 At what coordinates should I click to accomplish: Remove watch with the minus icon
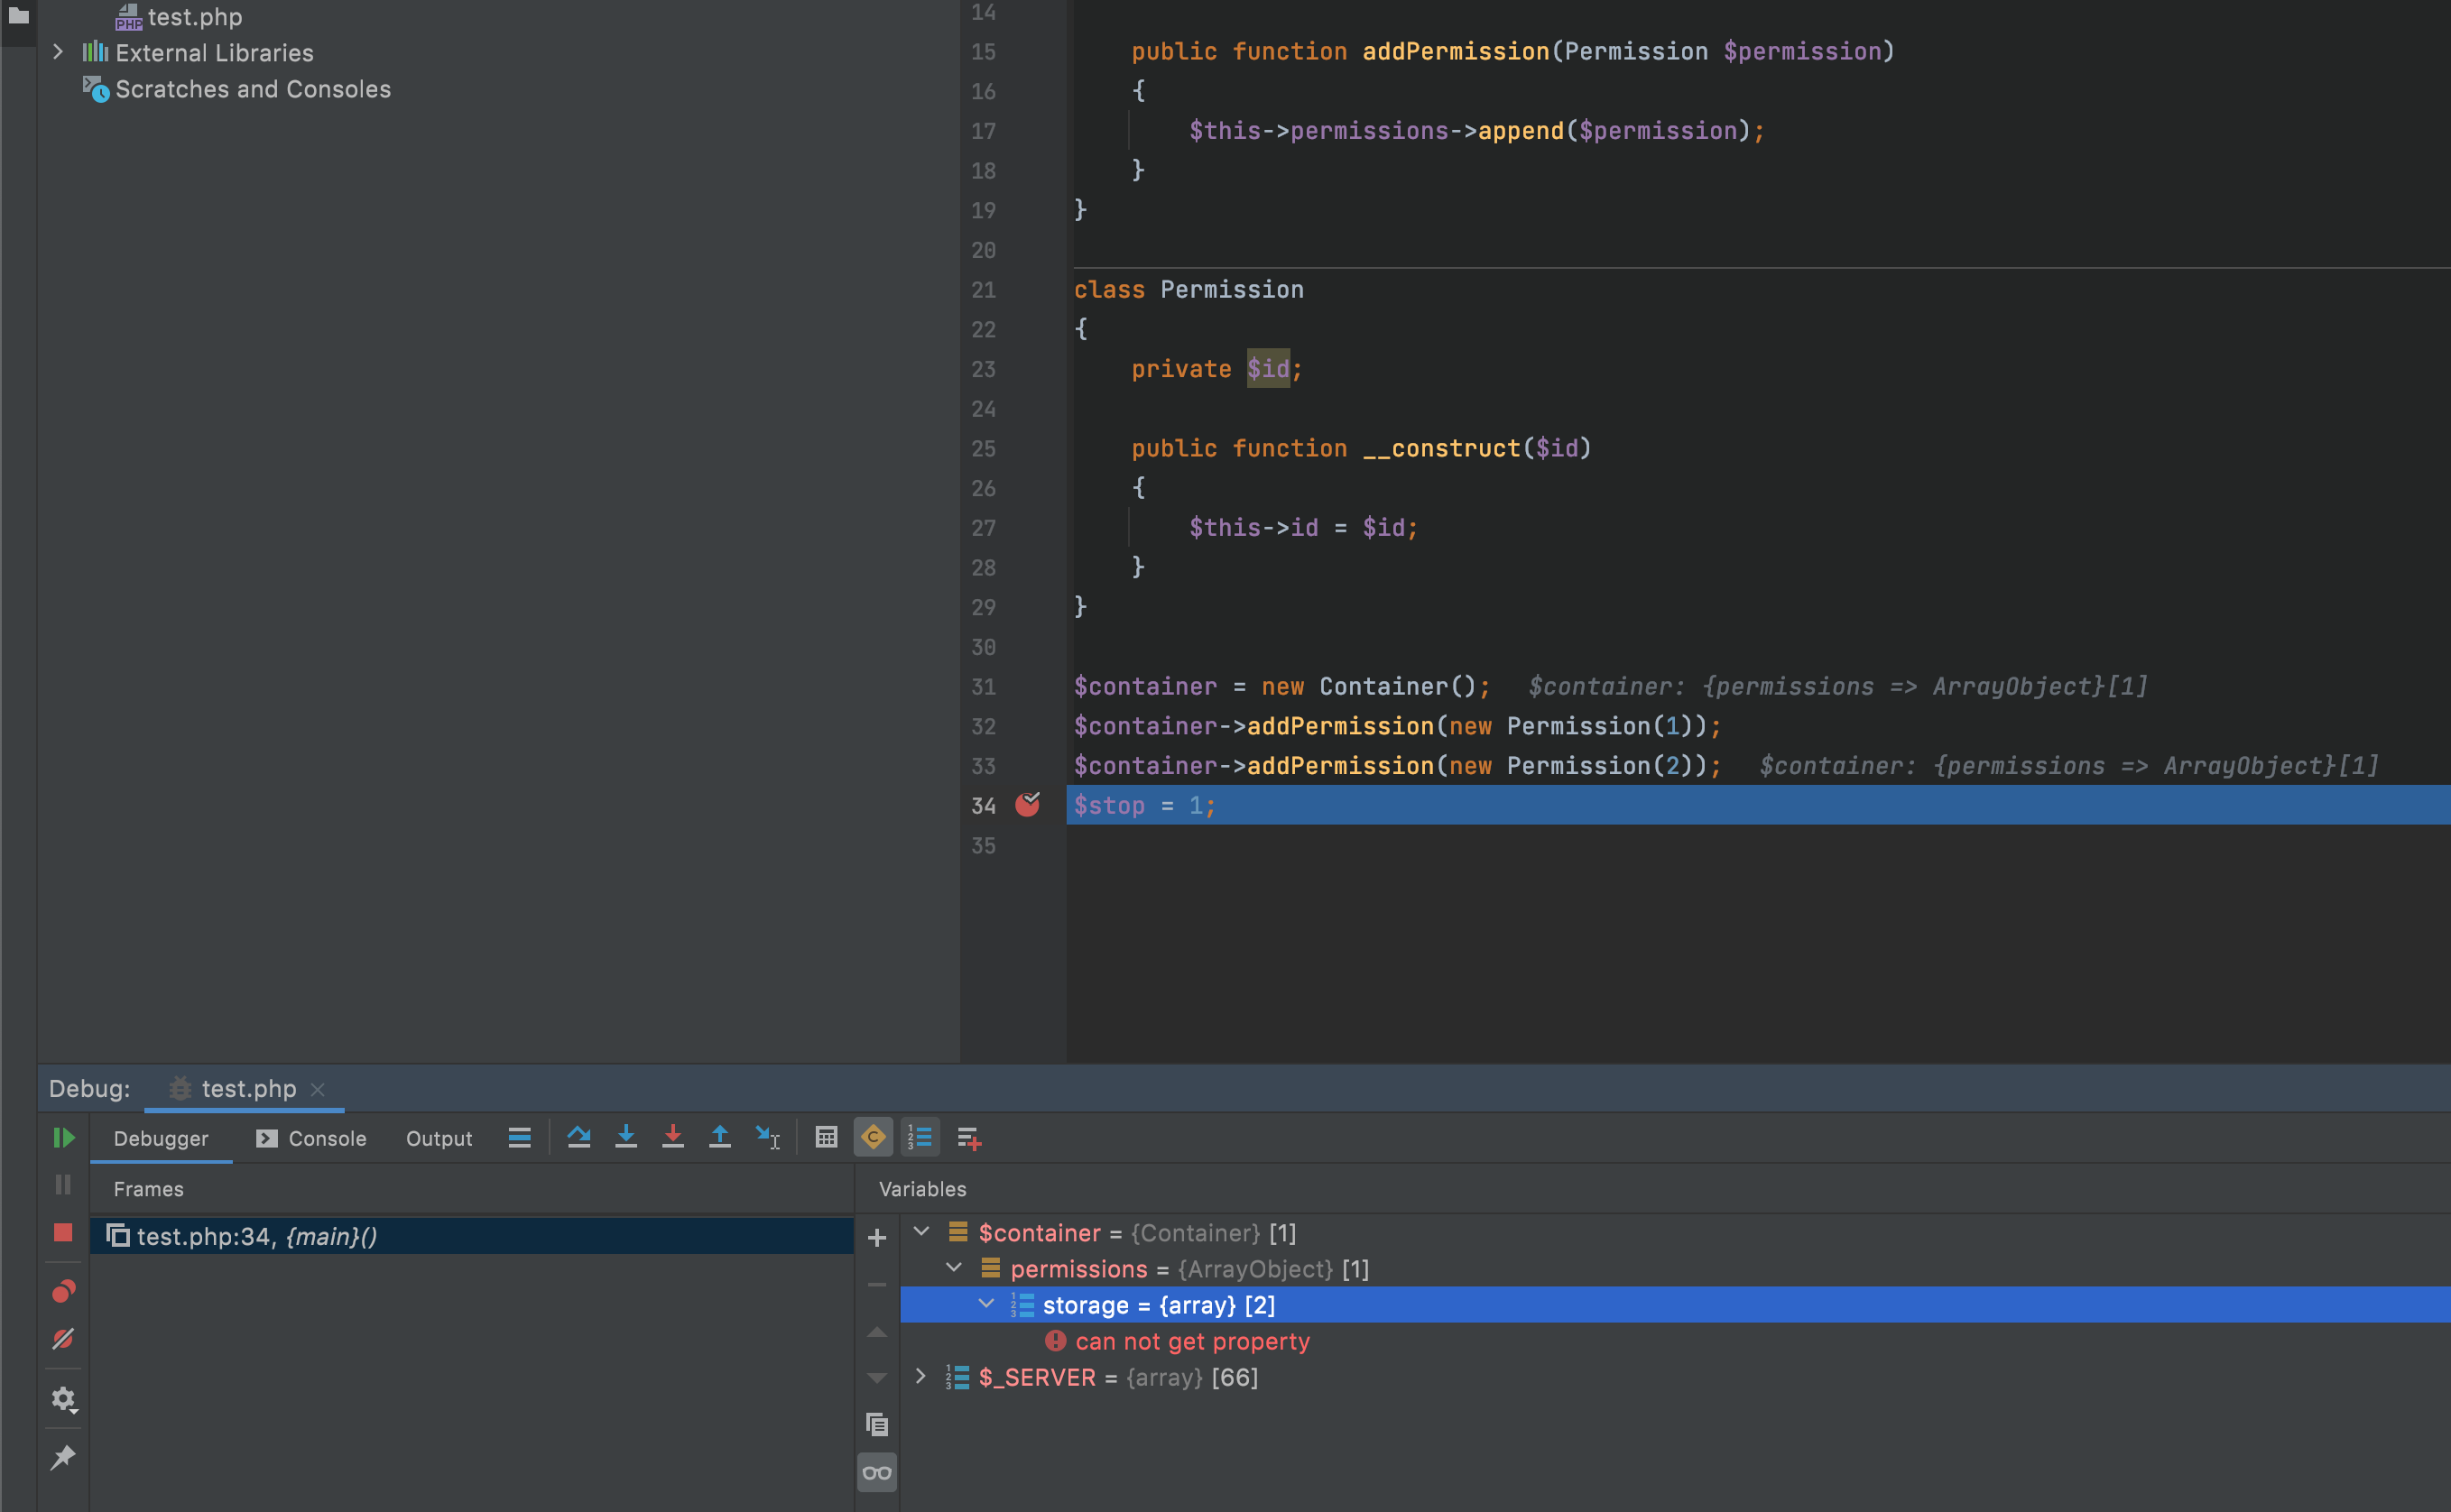pos(877,1285)
